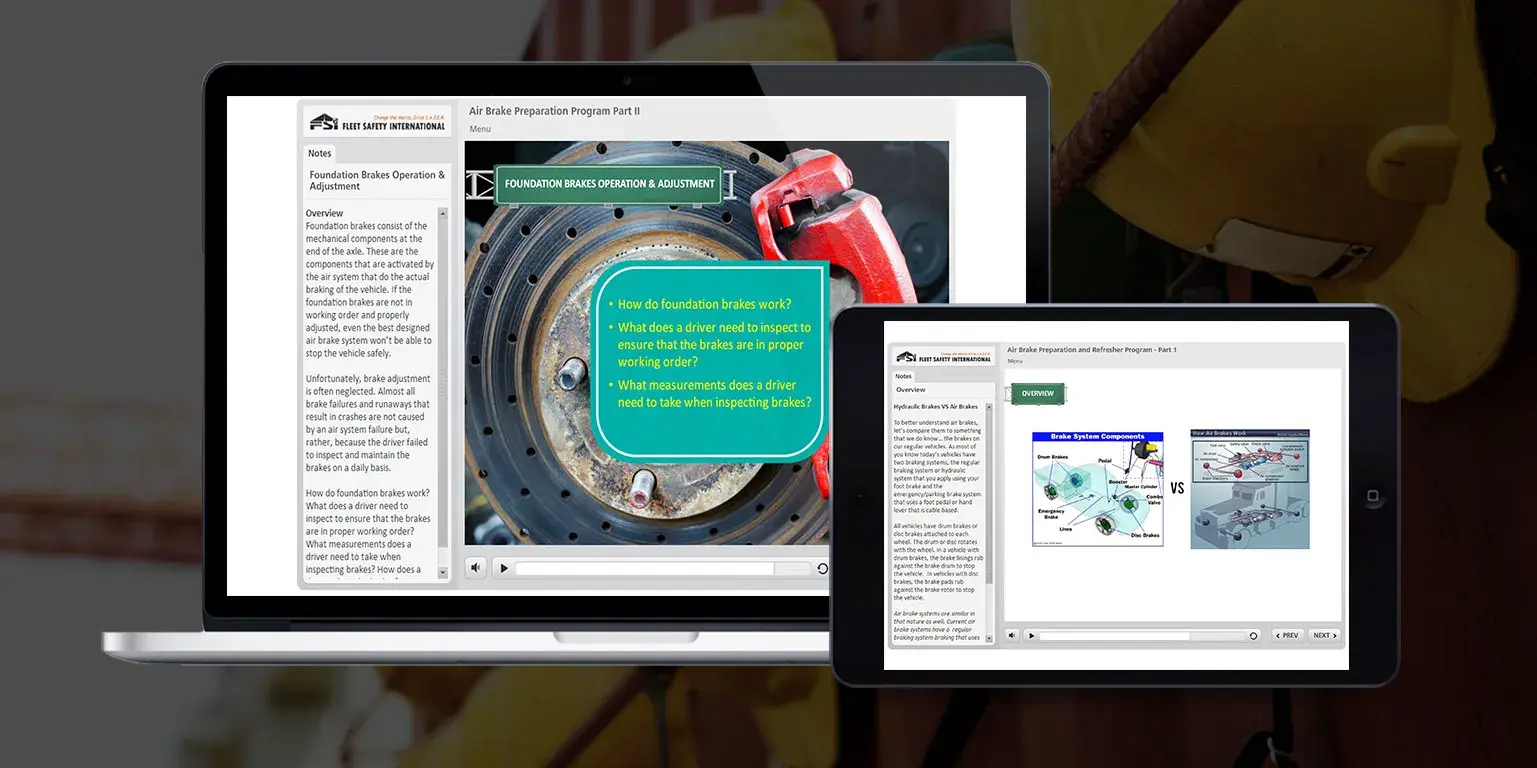Screen dimensions: 1537x768
Task: Open the Notes tab on the tablet screen
Action: point(903,376)
